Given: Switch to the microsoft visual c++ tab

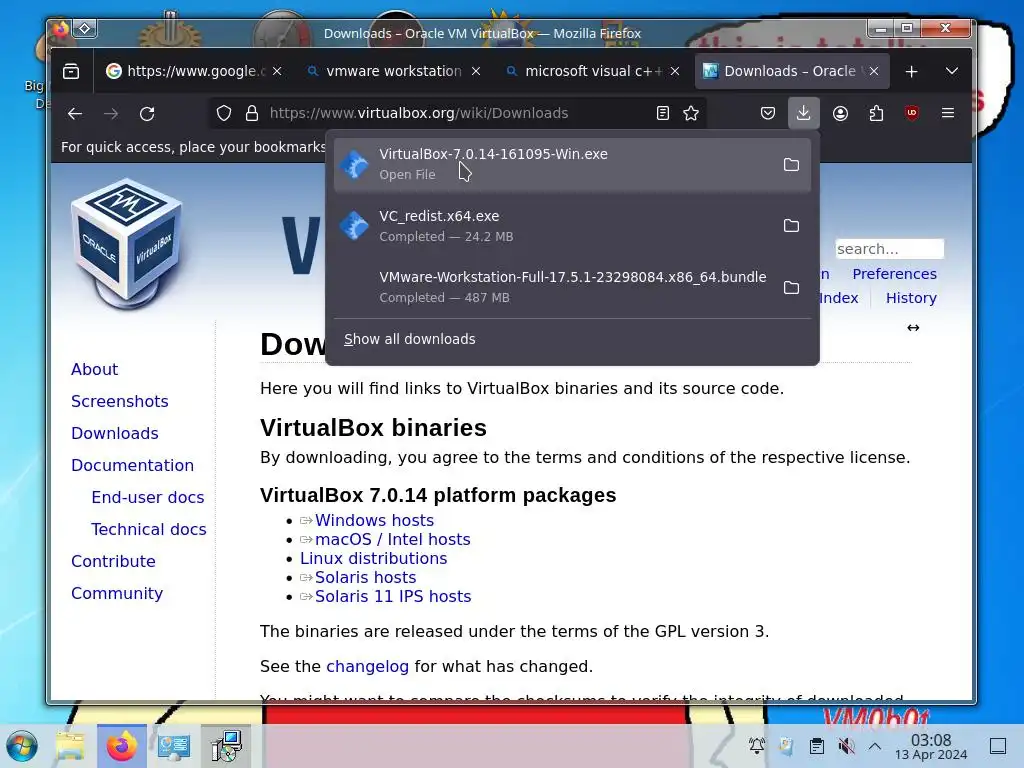Looking at the screenshot, I should coord(584,71).
